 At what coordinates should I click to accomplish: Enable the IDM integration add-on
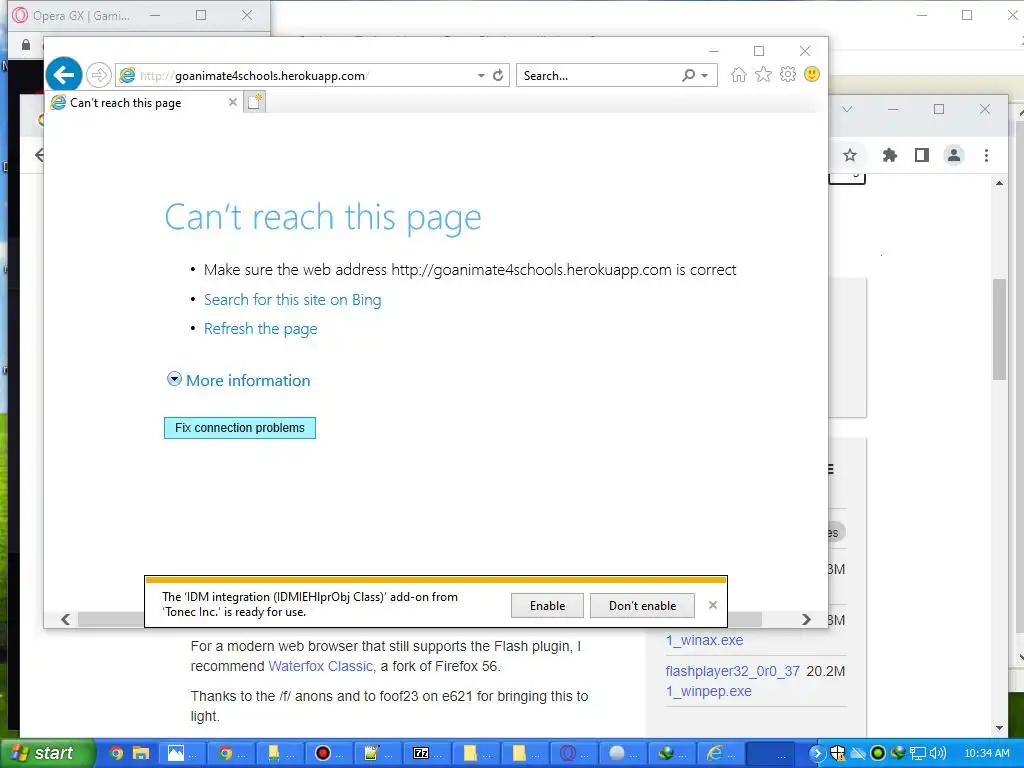click(x=547, y=605)
